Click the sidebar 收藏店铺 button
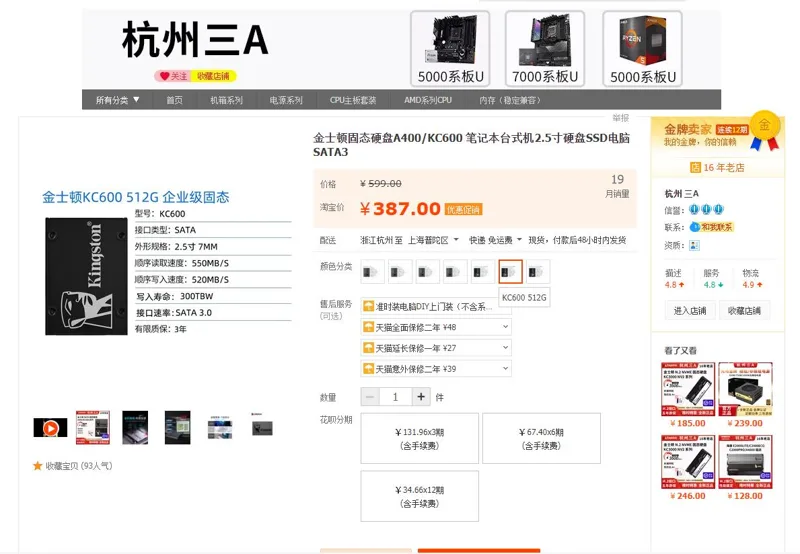 coord(744,311)
